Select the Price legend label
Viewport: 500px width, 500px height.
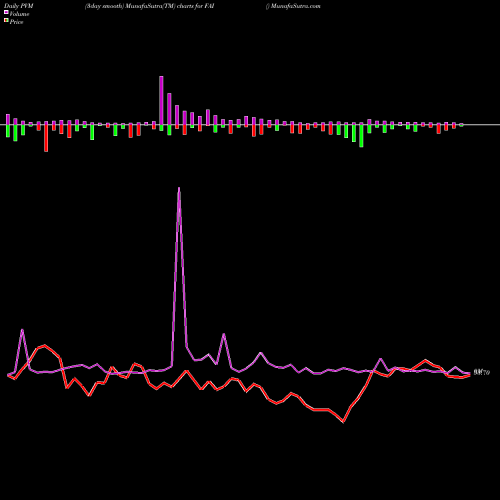[16, 22]
